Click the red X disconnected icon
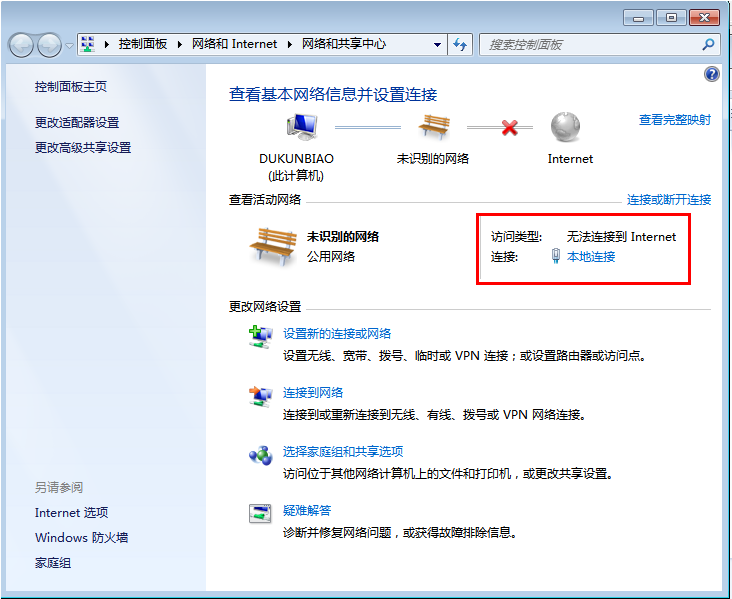Viewport: 732px width, 599px height. coord(510,128)
